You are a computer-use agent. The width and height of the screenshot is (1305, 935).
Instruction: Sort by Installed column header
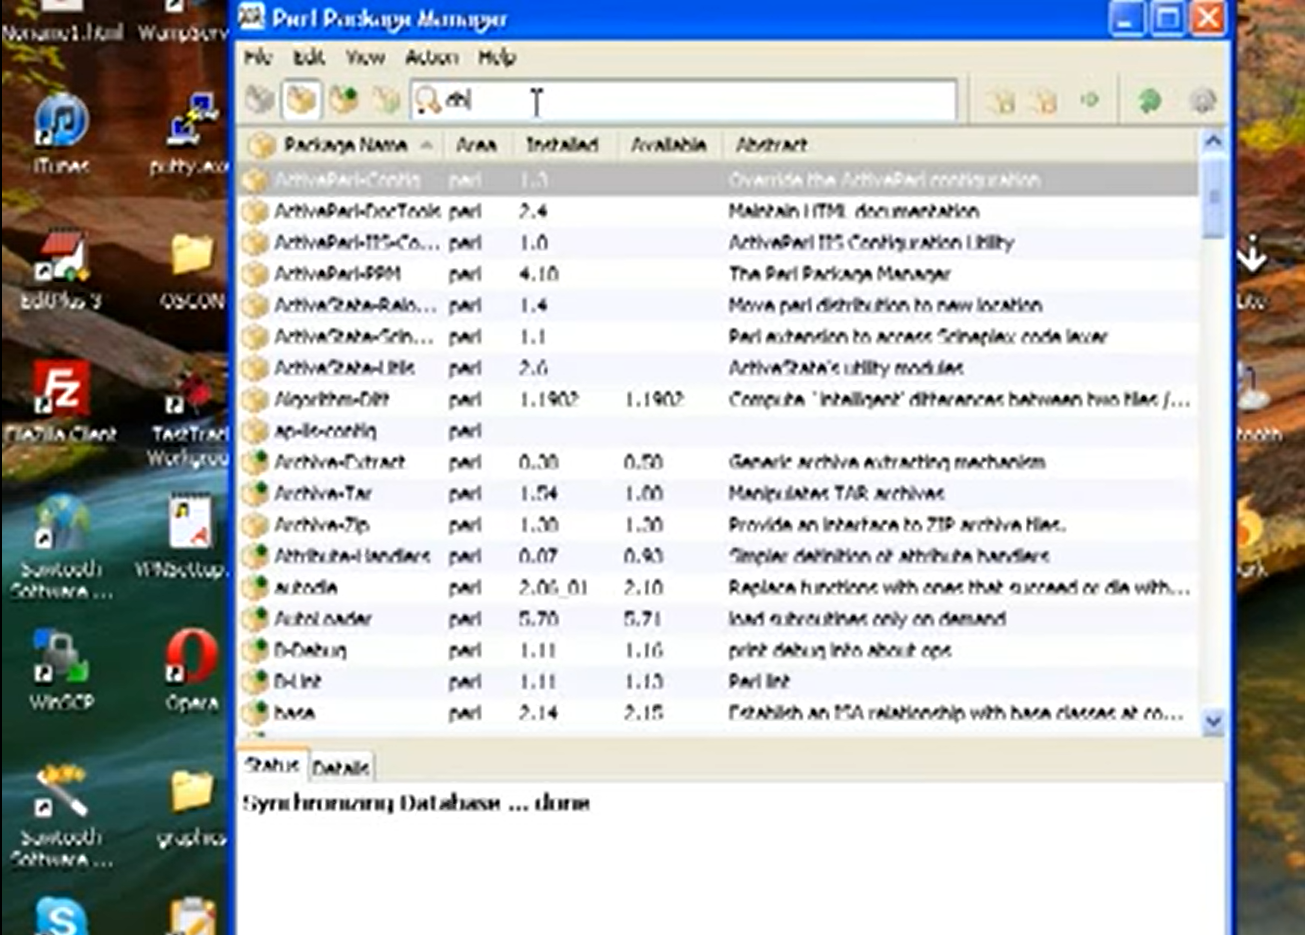click(564, 146)
